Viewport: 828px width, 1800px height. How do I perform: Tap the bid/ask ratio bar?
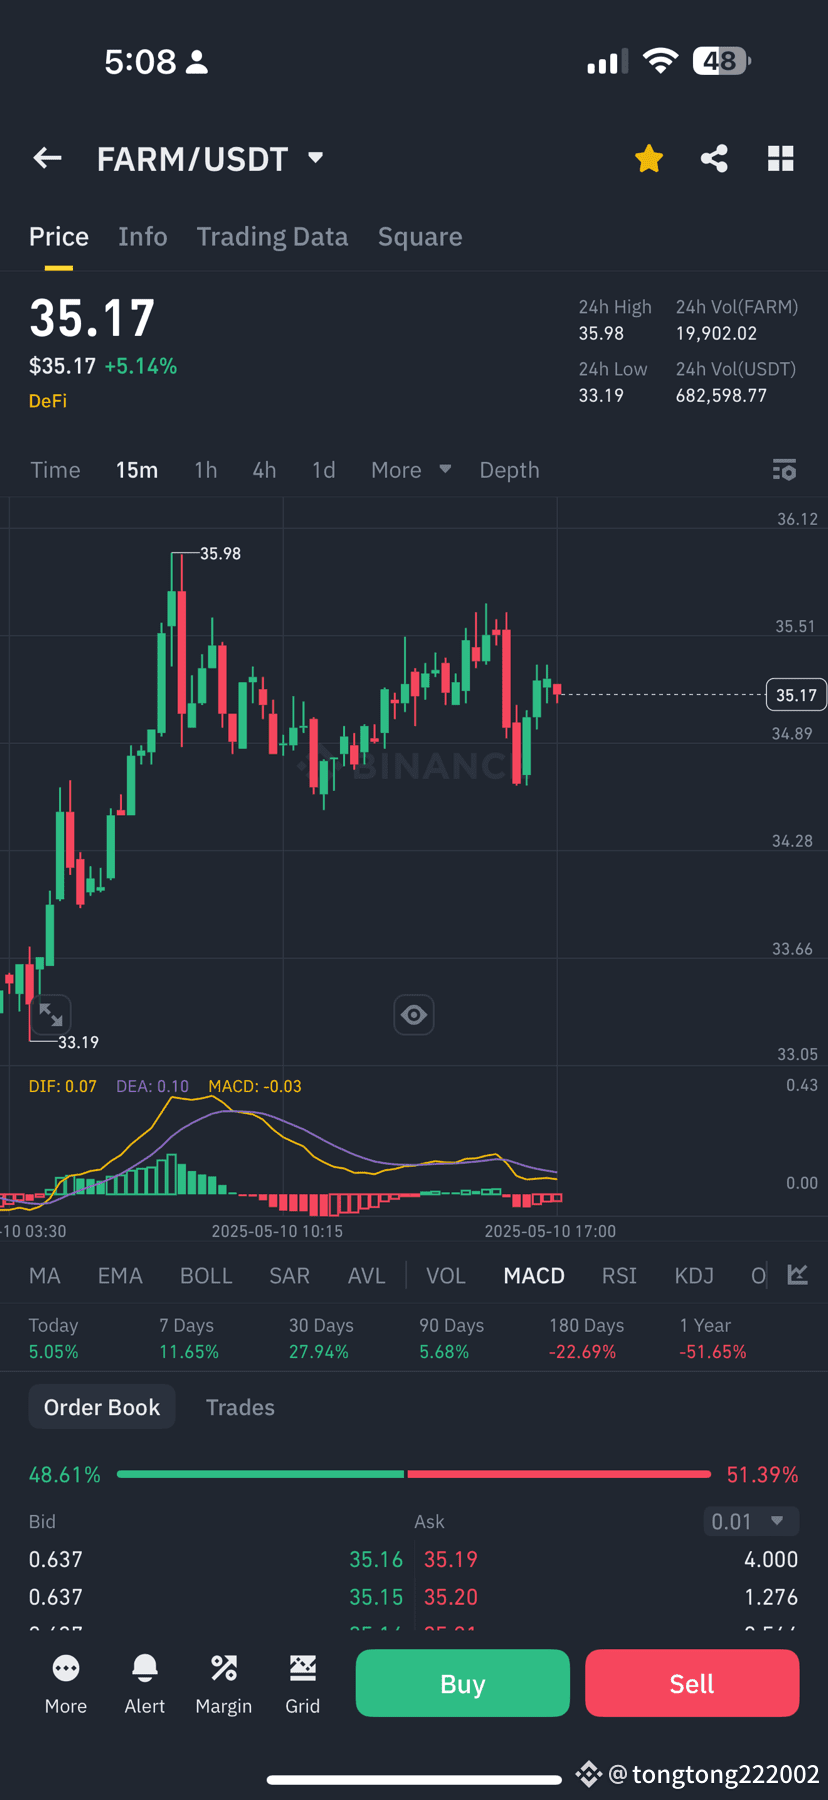(414, 1474)
